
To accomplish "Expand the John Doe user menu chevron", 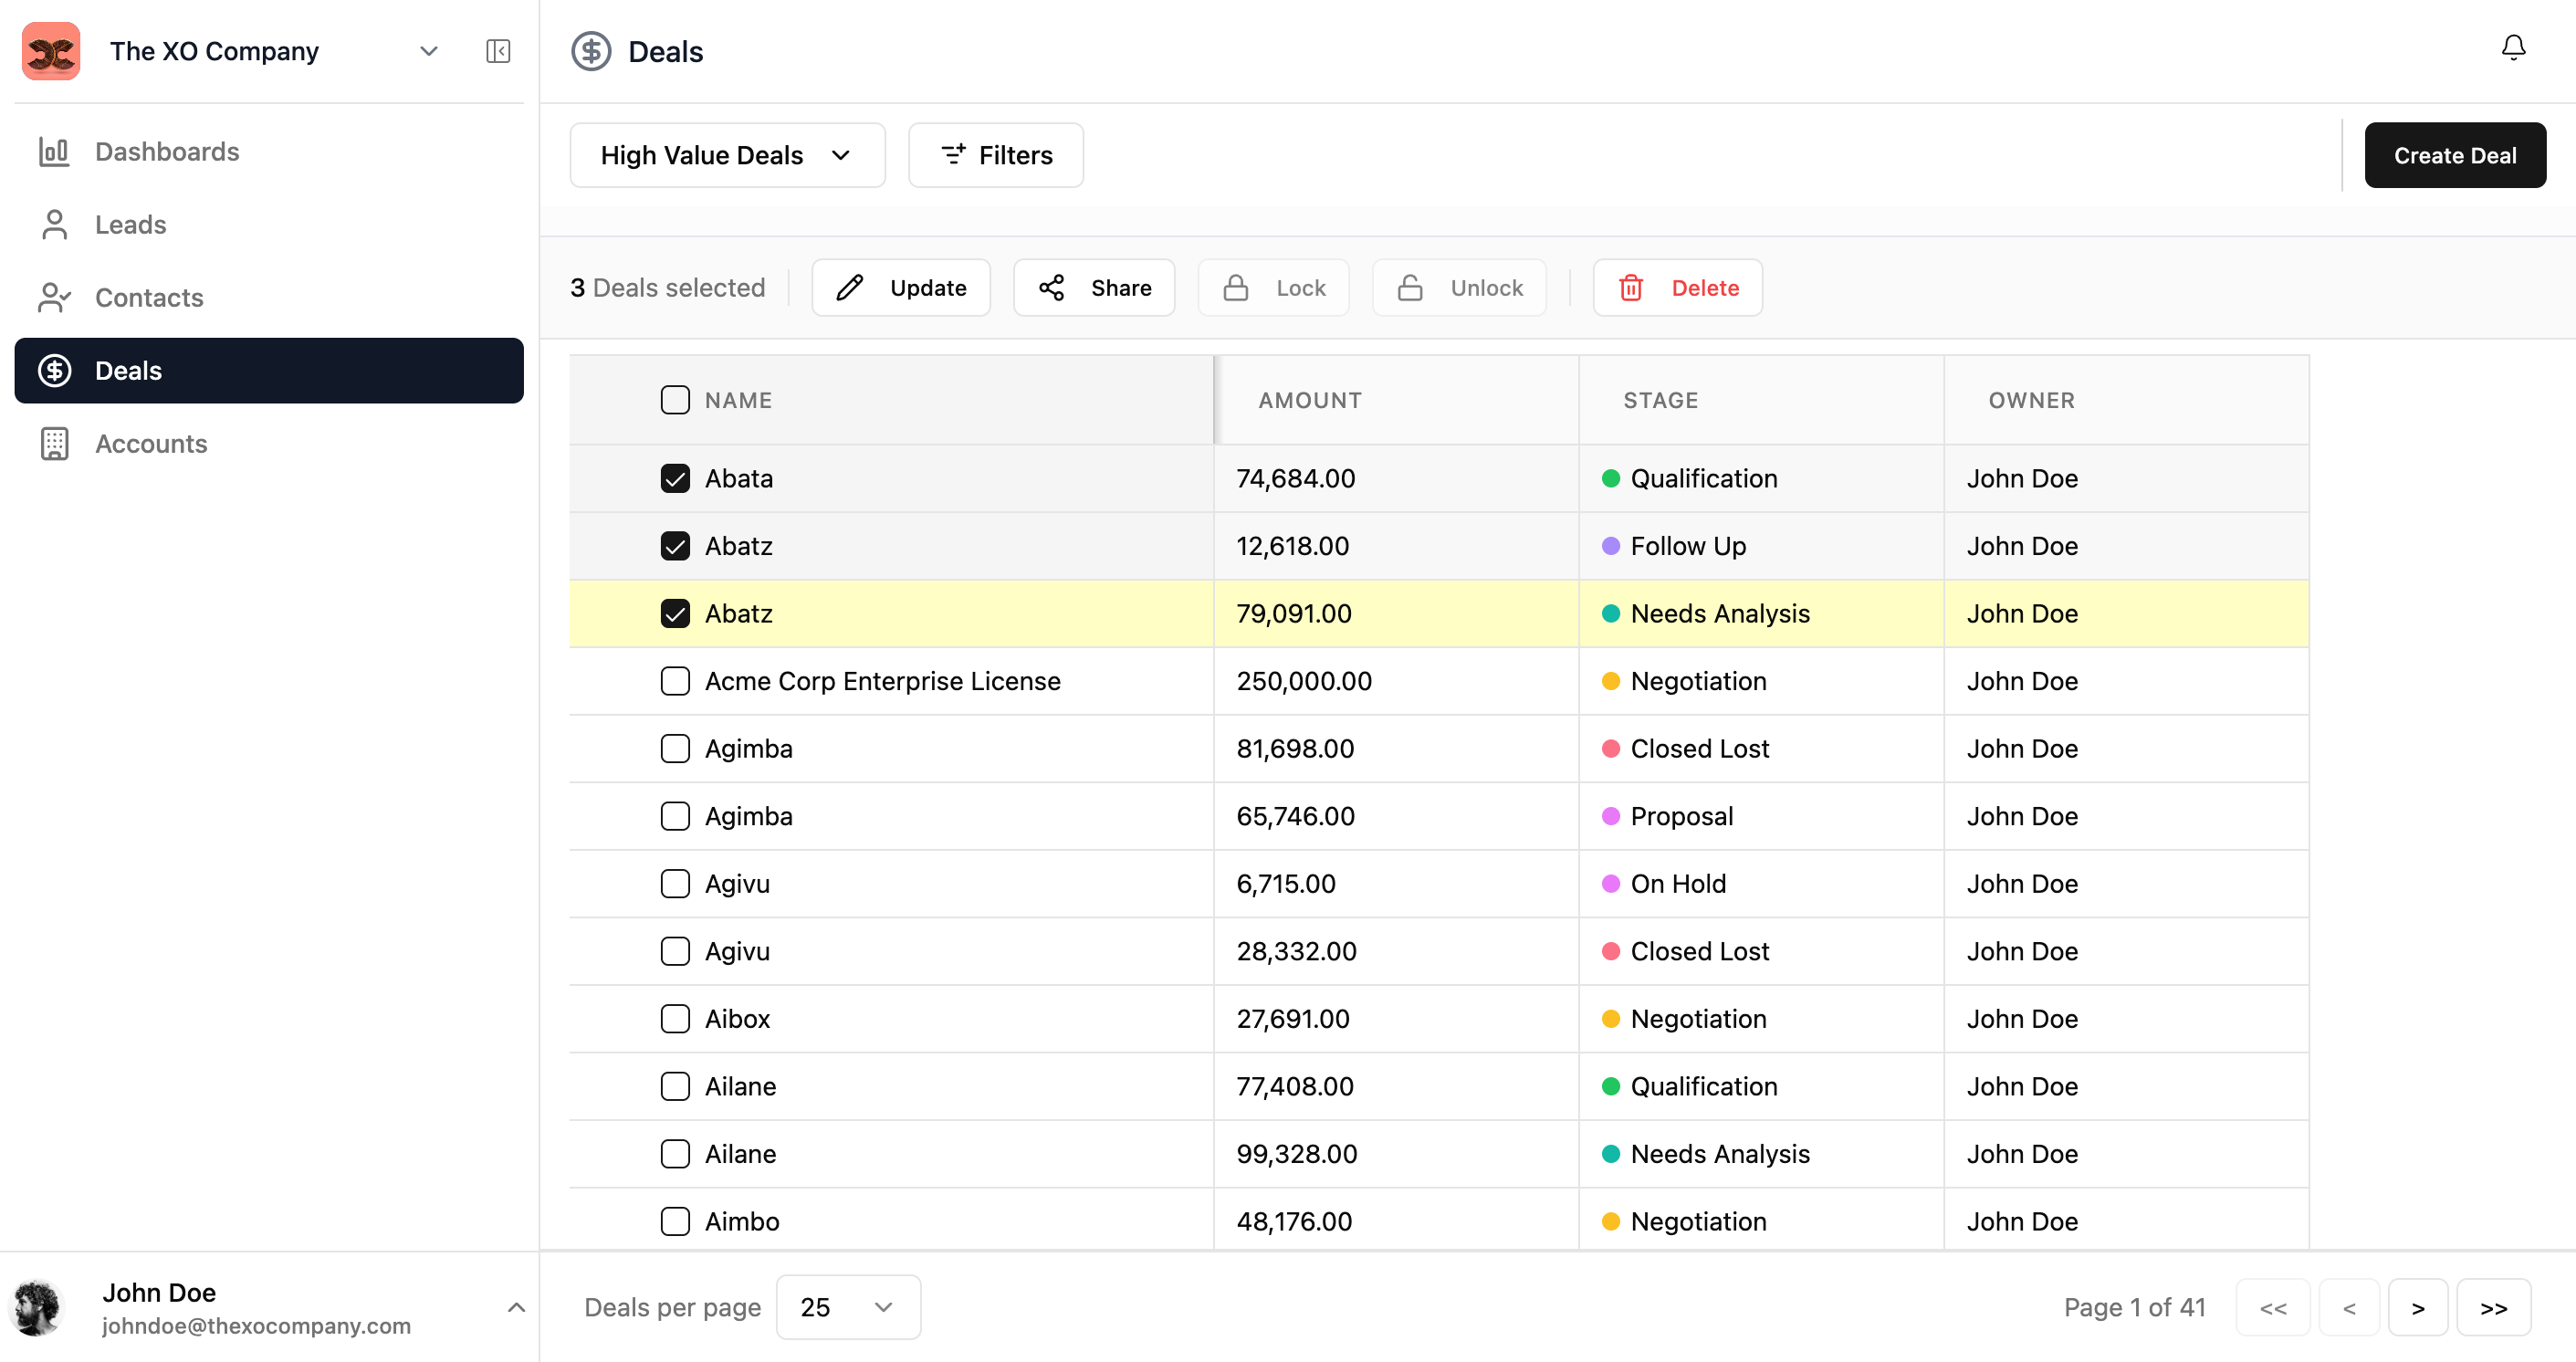I will pyautogui.click(x=516, y=1307).
